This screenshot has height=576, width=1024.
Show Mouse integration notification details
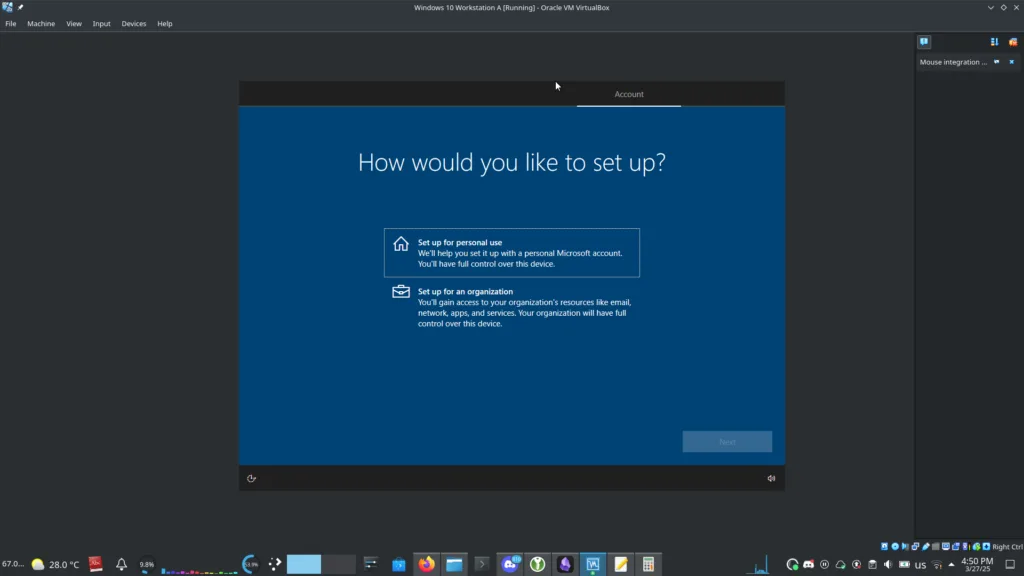(997, 62)
